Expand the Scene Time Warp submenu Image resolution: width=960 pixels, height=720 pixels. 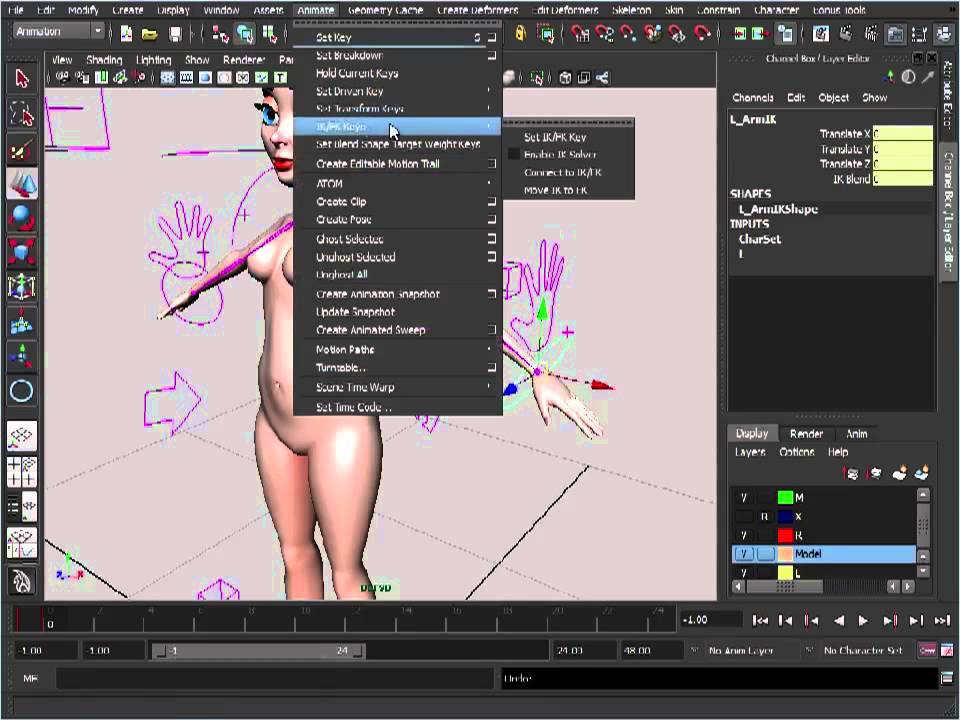(x=397, y=387)
